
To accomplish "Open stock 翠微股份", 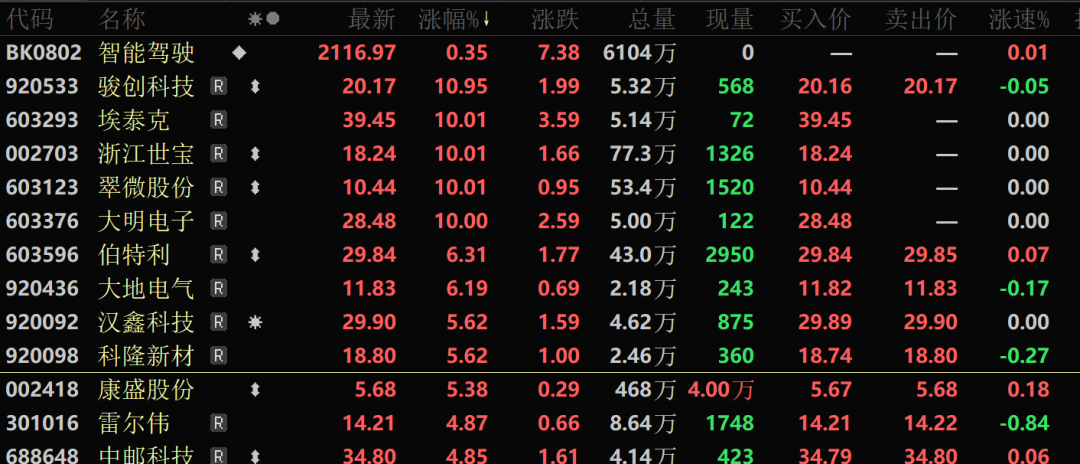I will [146, 187].
